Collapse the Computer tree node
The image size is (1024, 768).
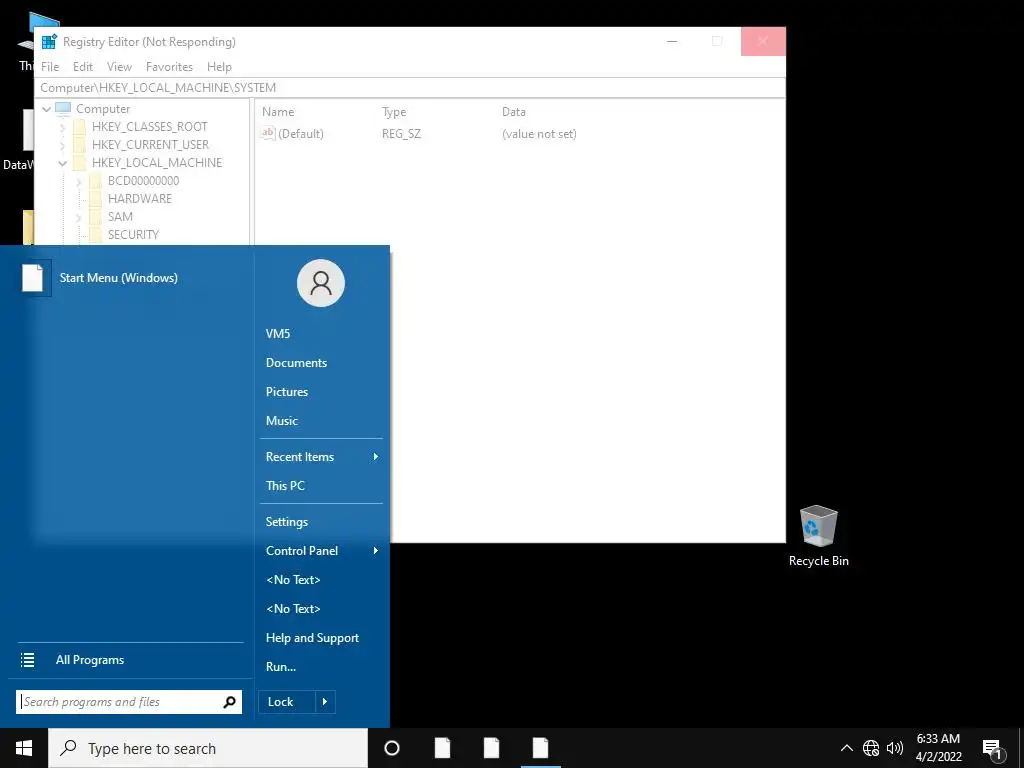click(x=46, y=109)
